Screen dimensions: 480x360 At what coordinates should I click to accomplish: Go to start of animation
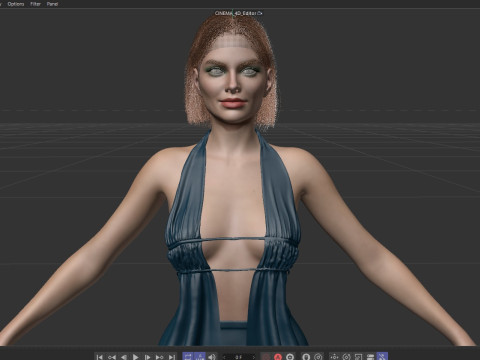99,357
